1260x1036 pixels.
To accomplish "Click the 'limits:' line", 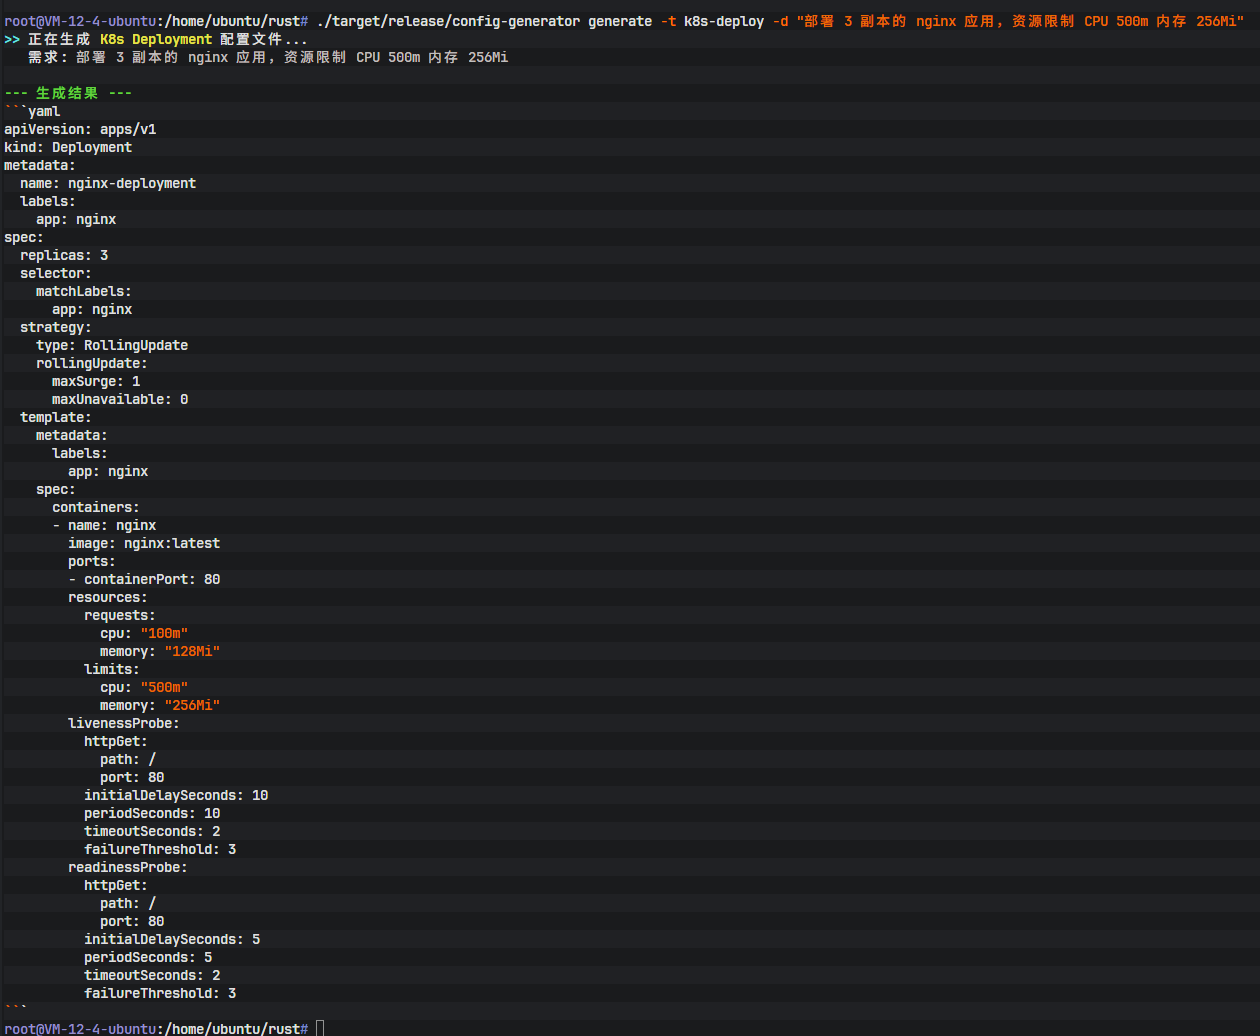I will click(x=112, y=669).
